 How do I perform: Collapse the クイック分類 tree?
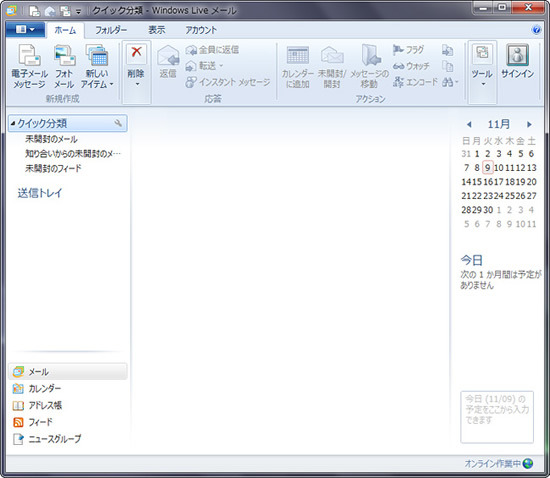pyautogui.click(x=13, y=123)
